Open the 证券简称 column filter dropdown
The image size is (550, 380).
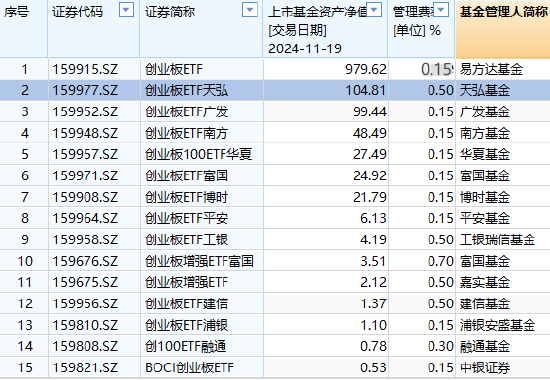(x=250, y=9)
